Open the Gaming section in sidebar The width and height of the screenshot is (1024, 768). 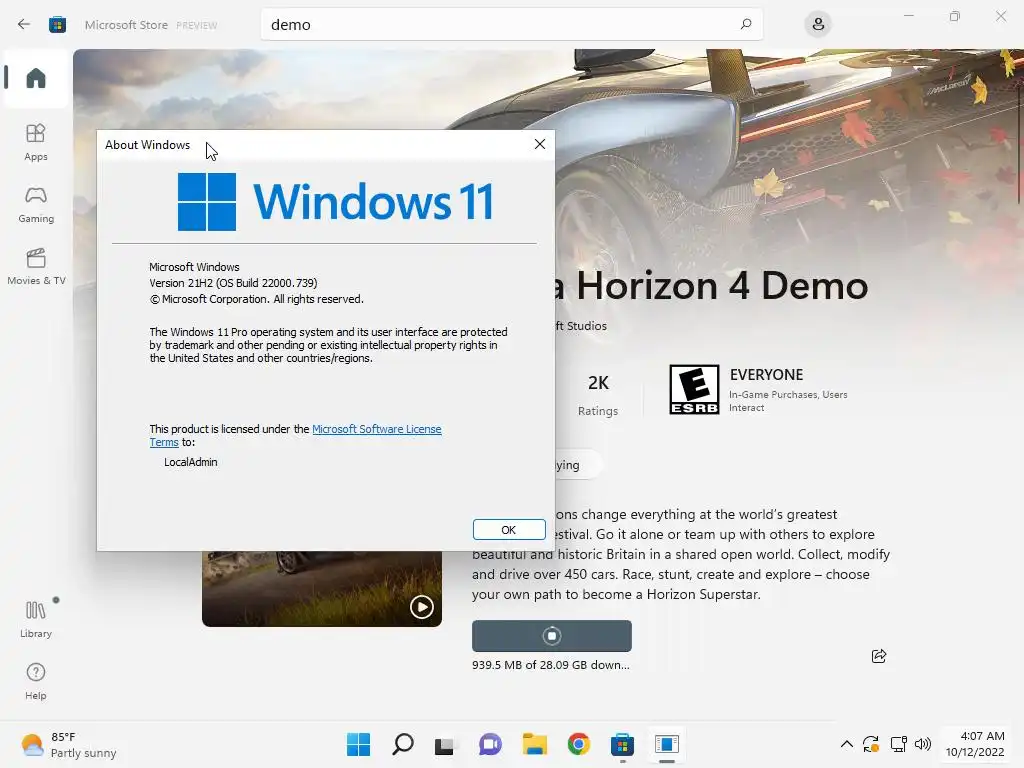(x=36, y=204)
